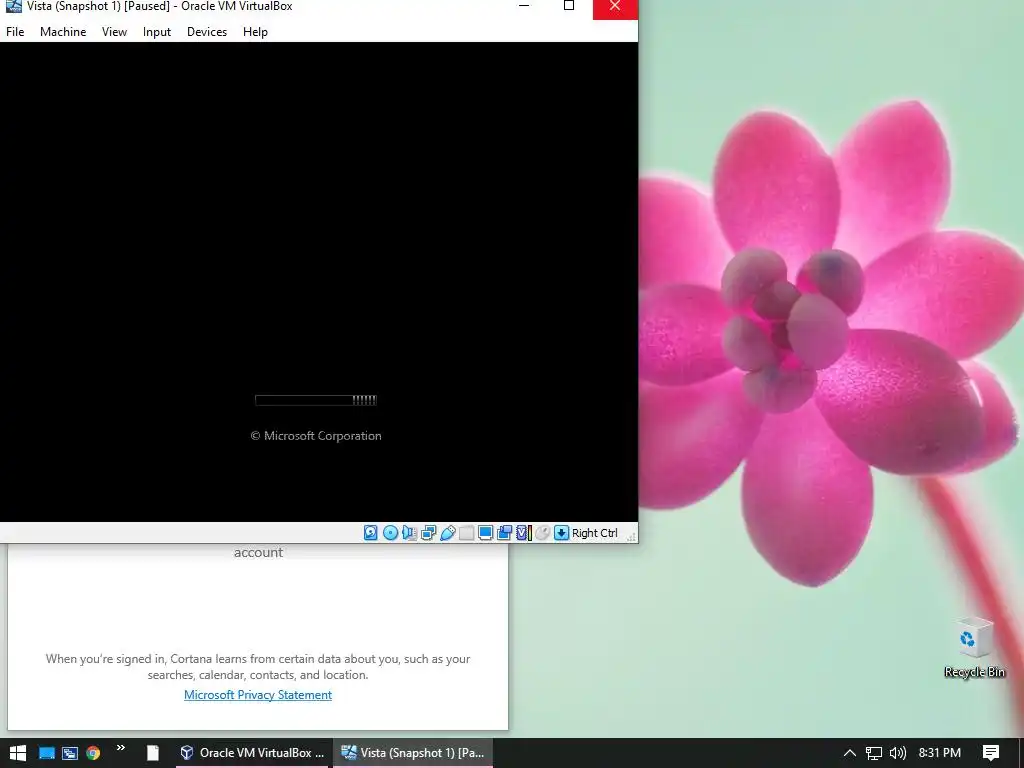The image size is (1024, 768).
Task: Open the Input menu
Action: tap(157, 32)
